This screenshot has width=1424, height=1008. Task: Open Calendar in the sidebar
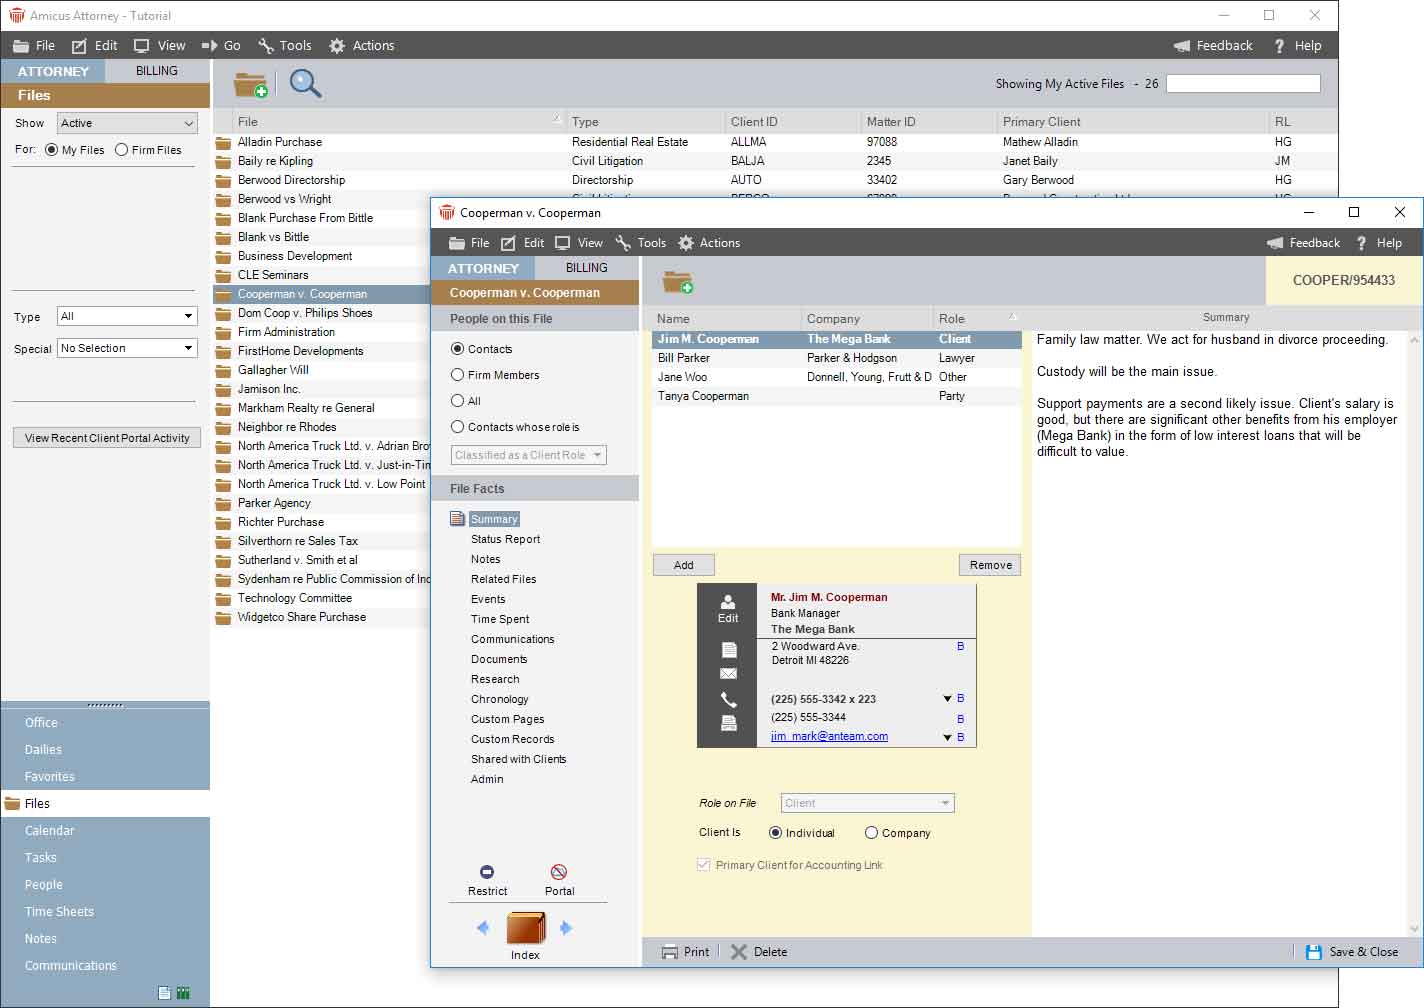(50, 830)
